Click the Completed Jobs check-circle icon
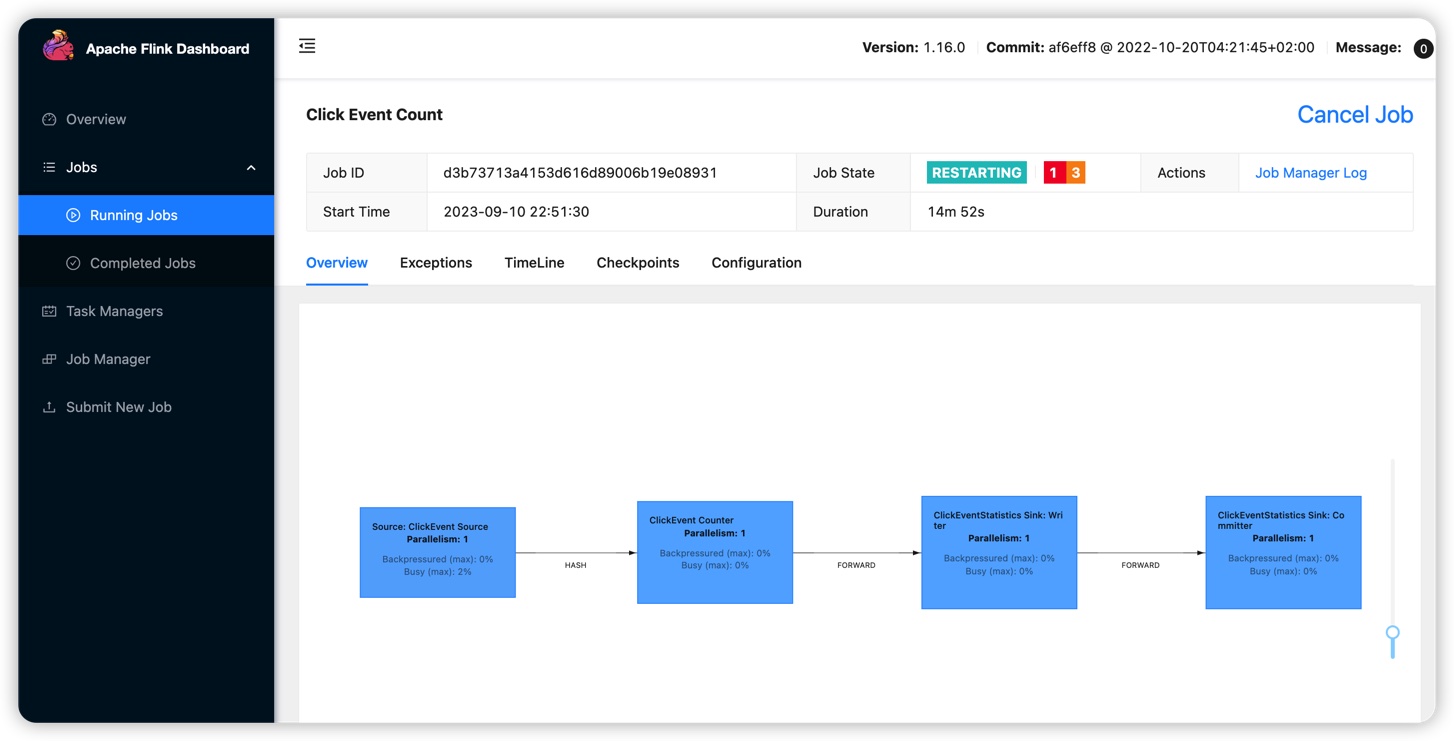The height and width of the screenshot is (741, 1454). (73, 263)
